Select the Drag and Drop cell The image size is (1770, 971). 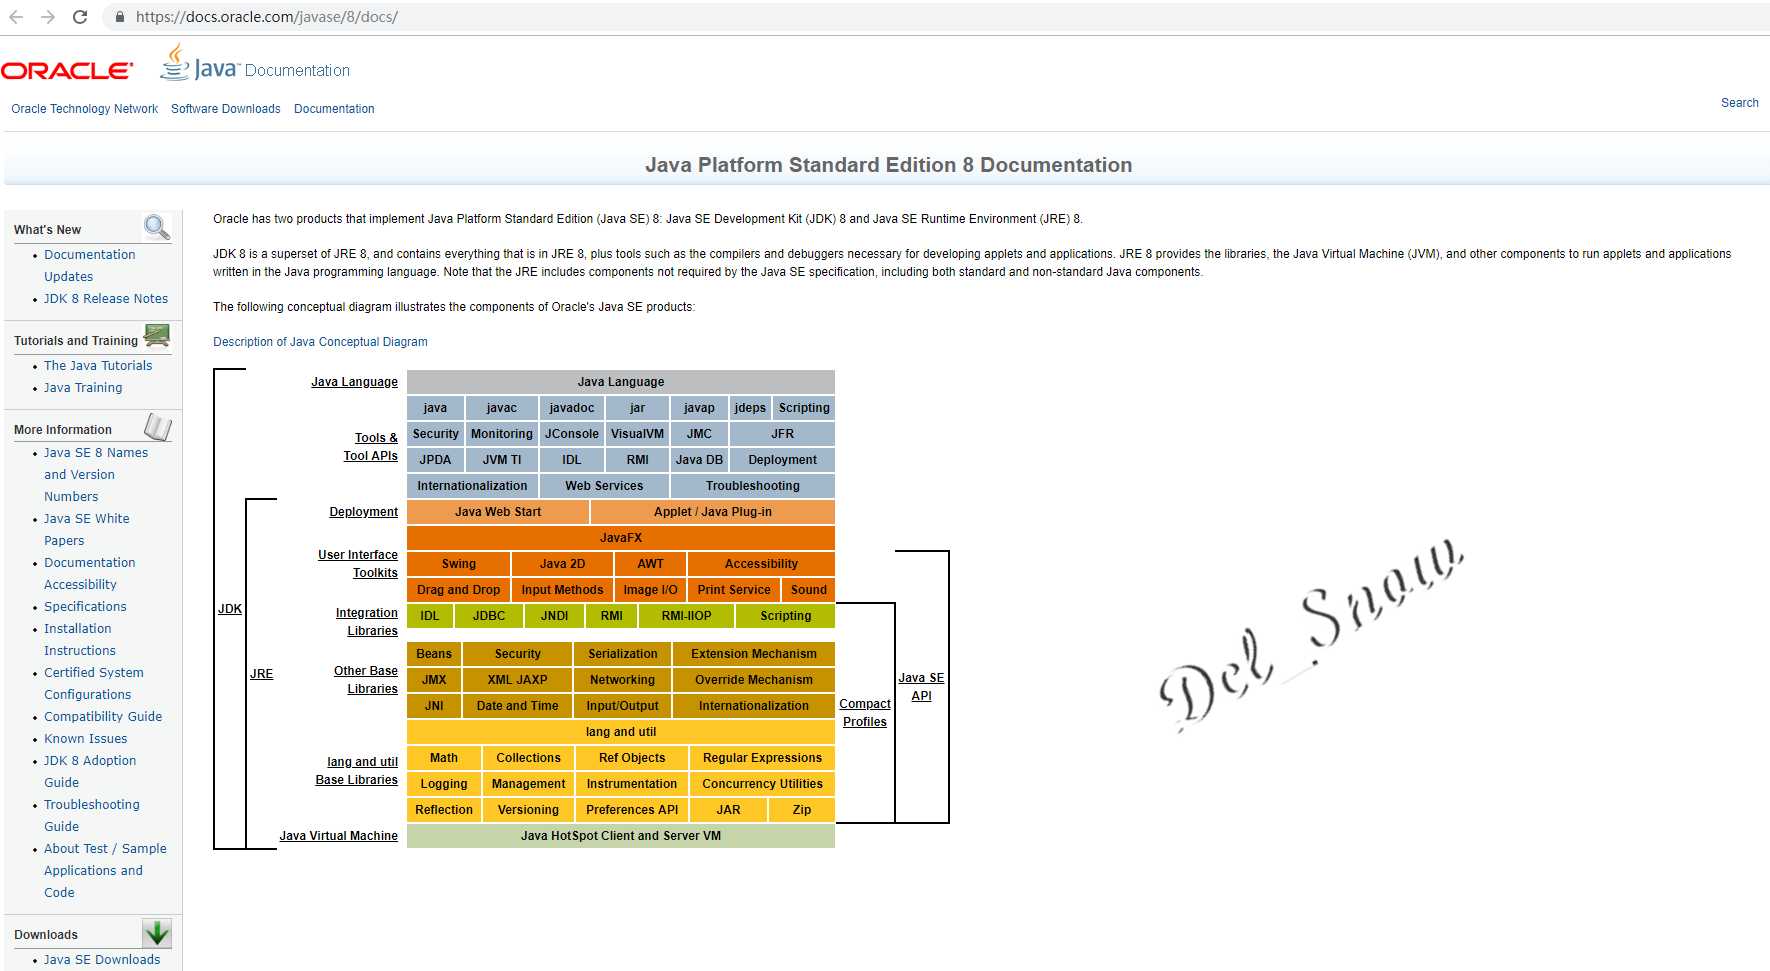pyautogui.click(x=459, y=590)
